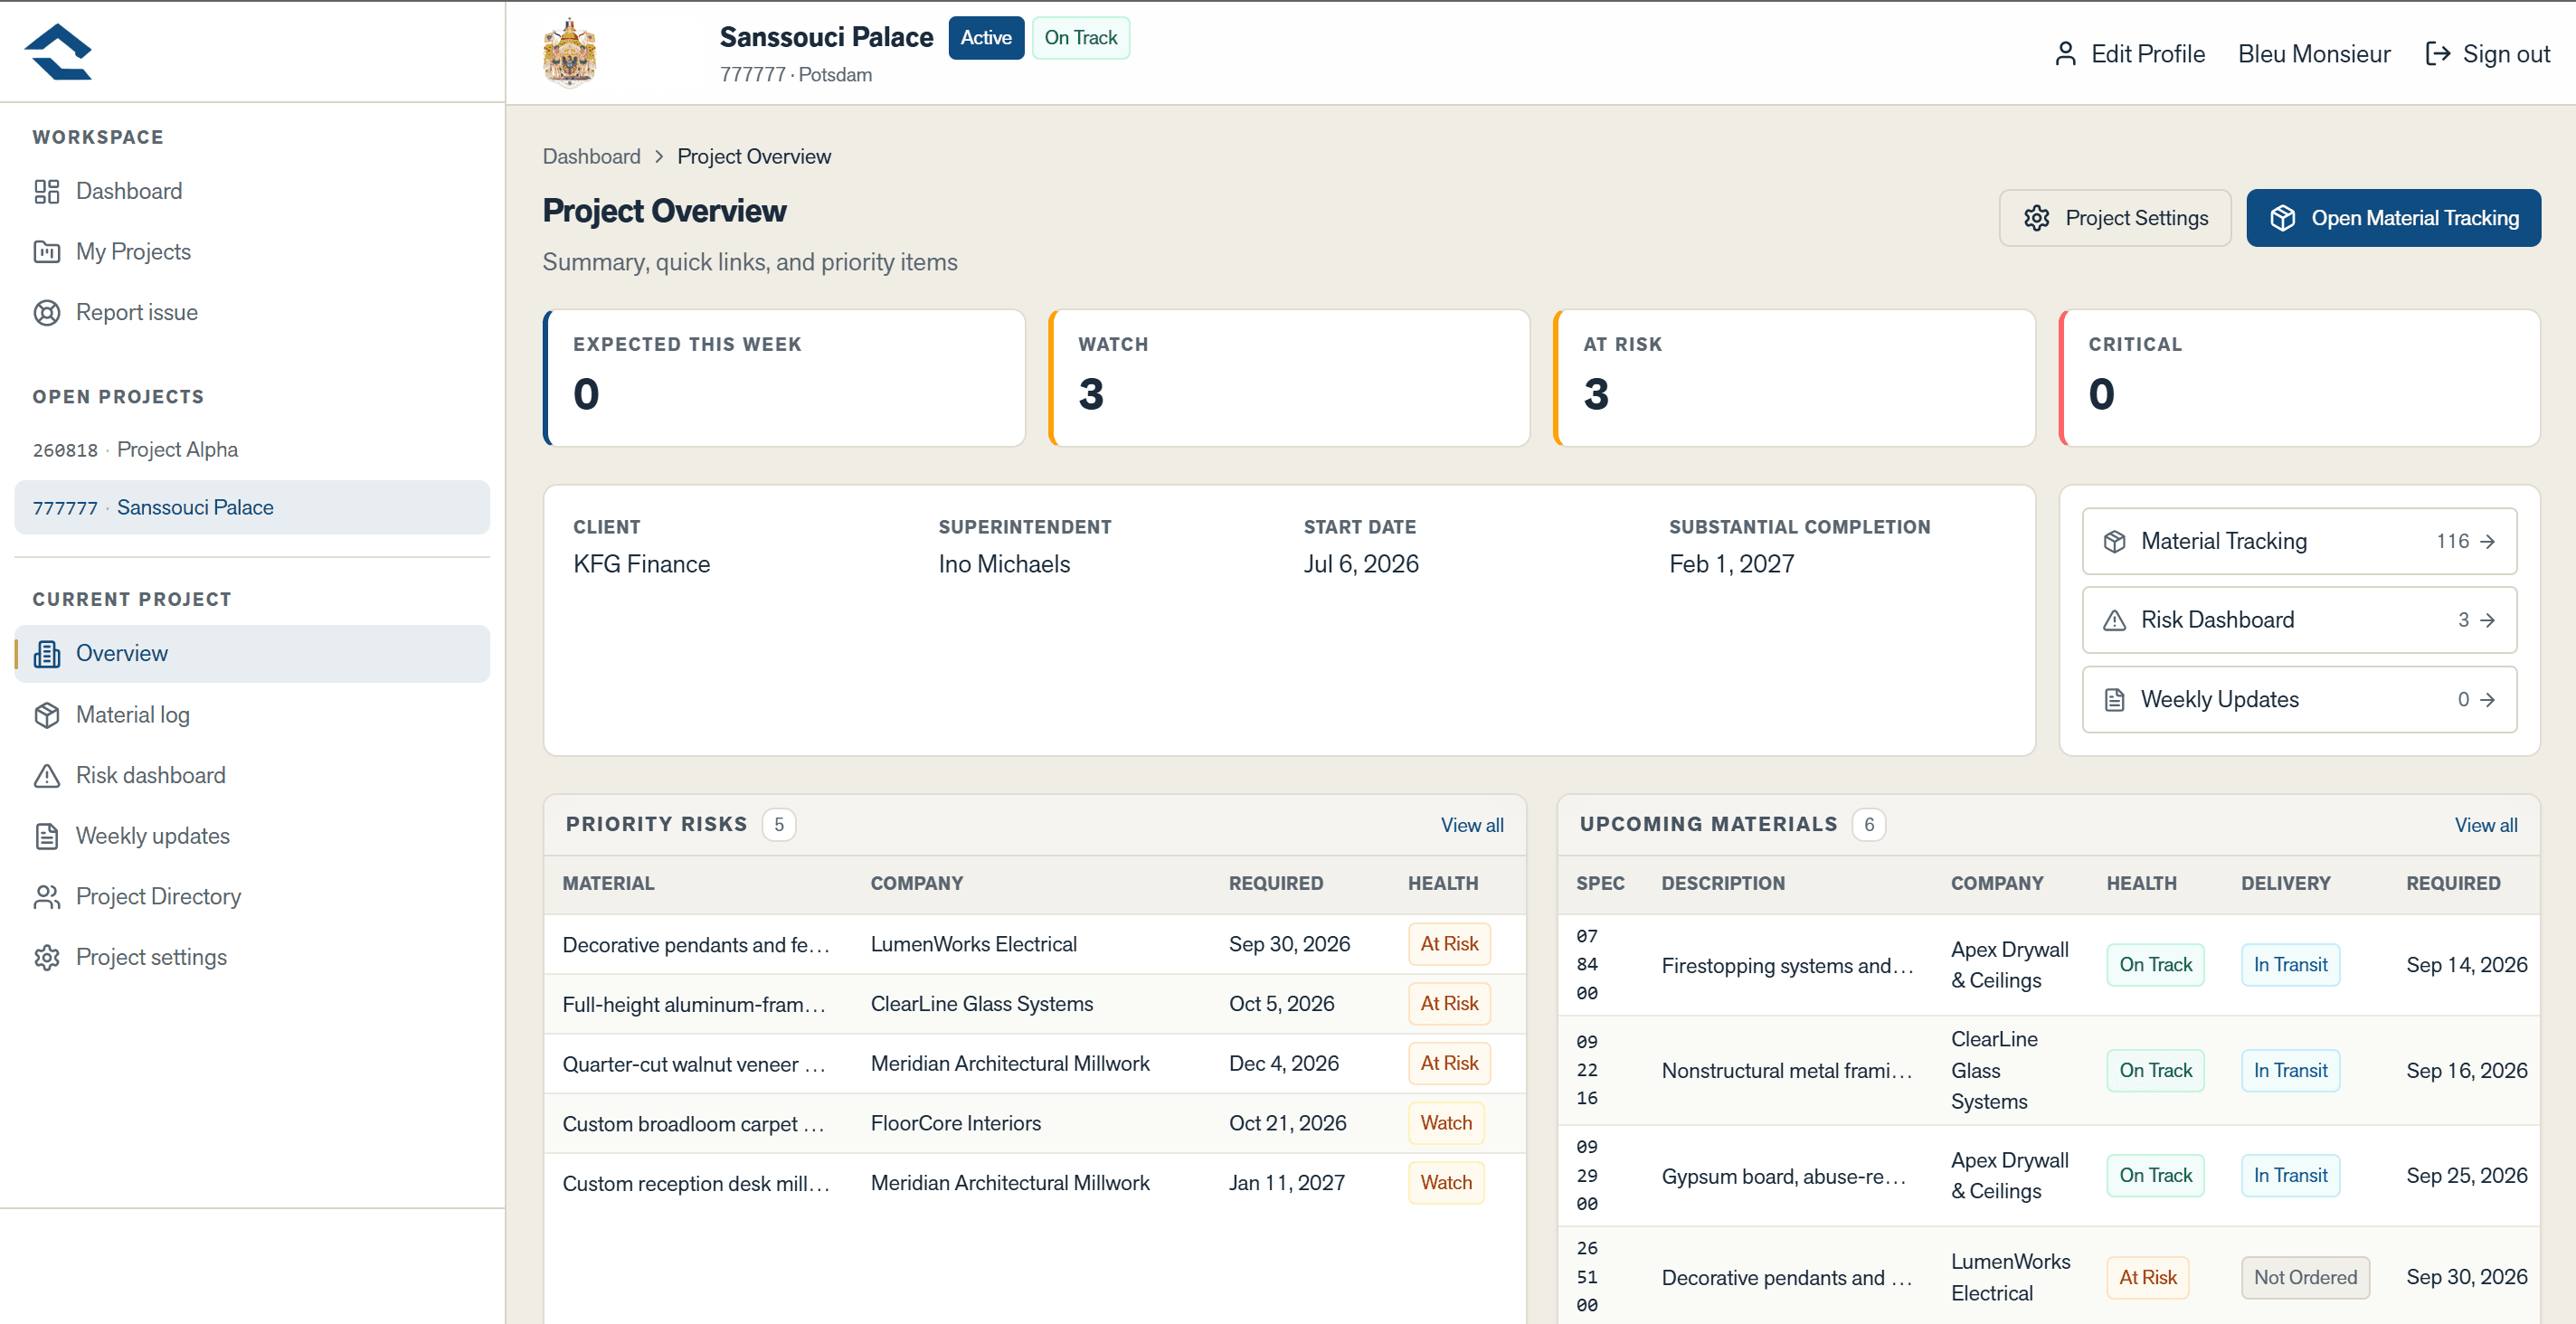Click the arrow beside Risk Dashboard count 3
Screen dimensions: 2576x1324
click(x=2487, y=620)
